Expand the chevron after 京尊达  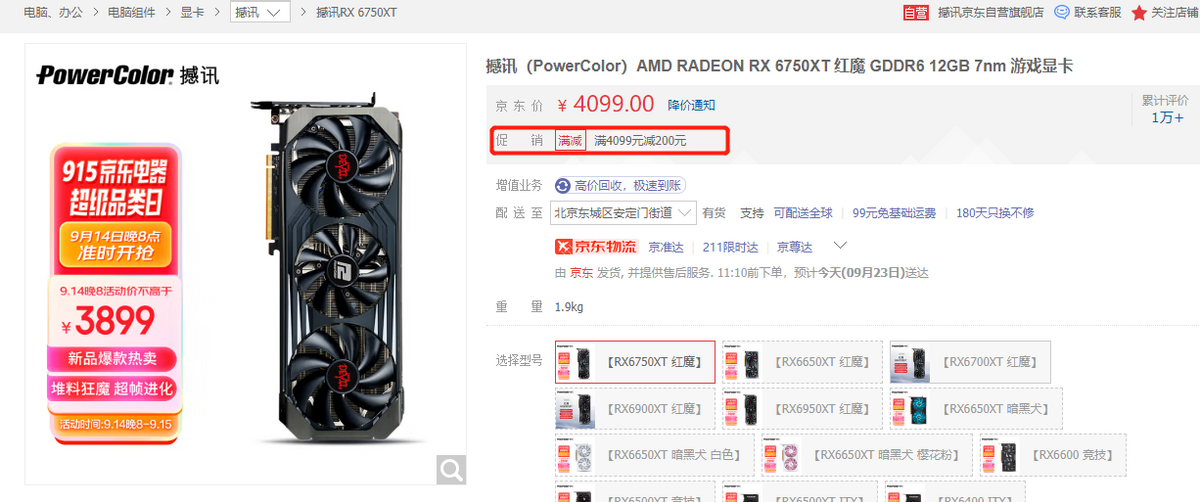840,246
